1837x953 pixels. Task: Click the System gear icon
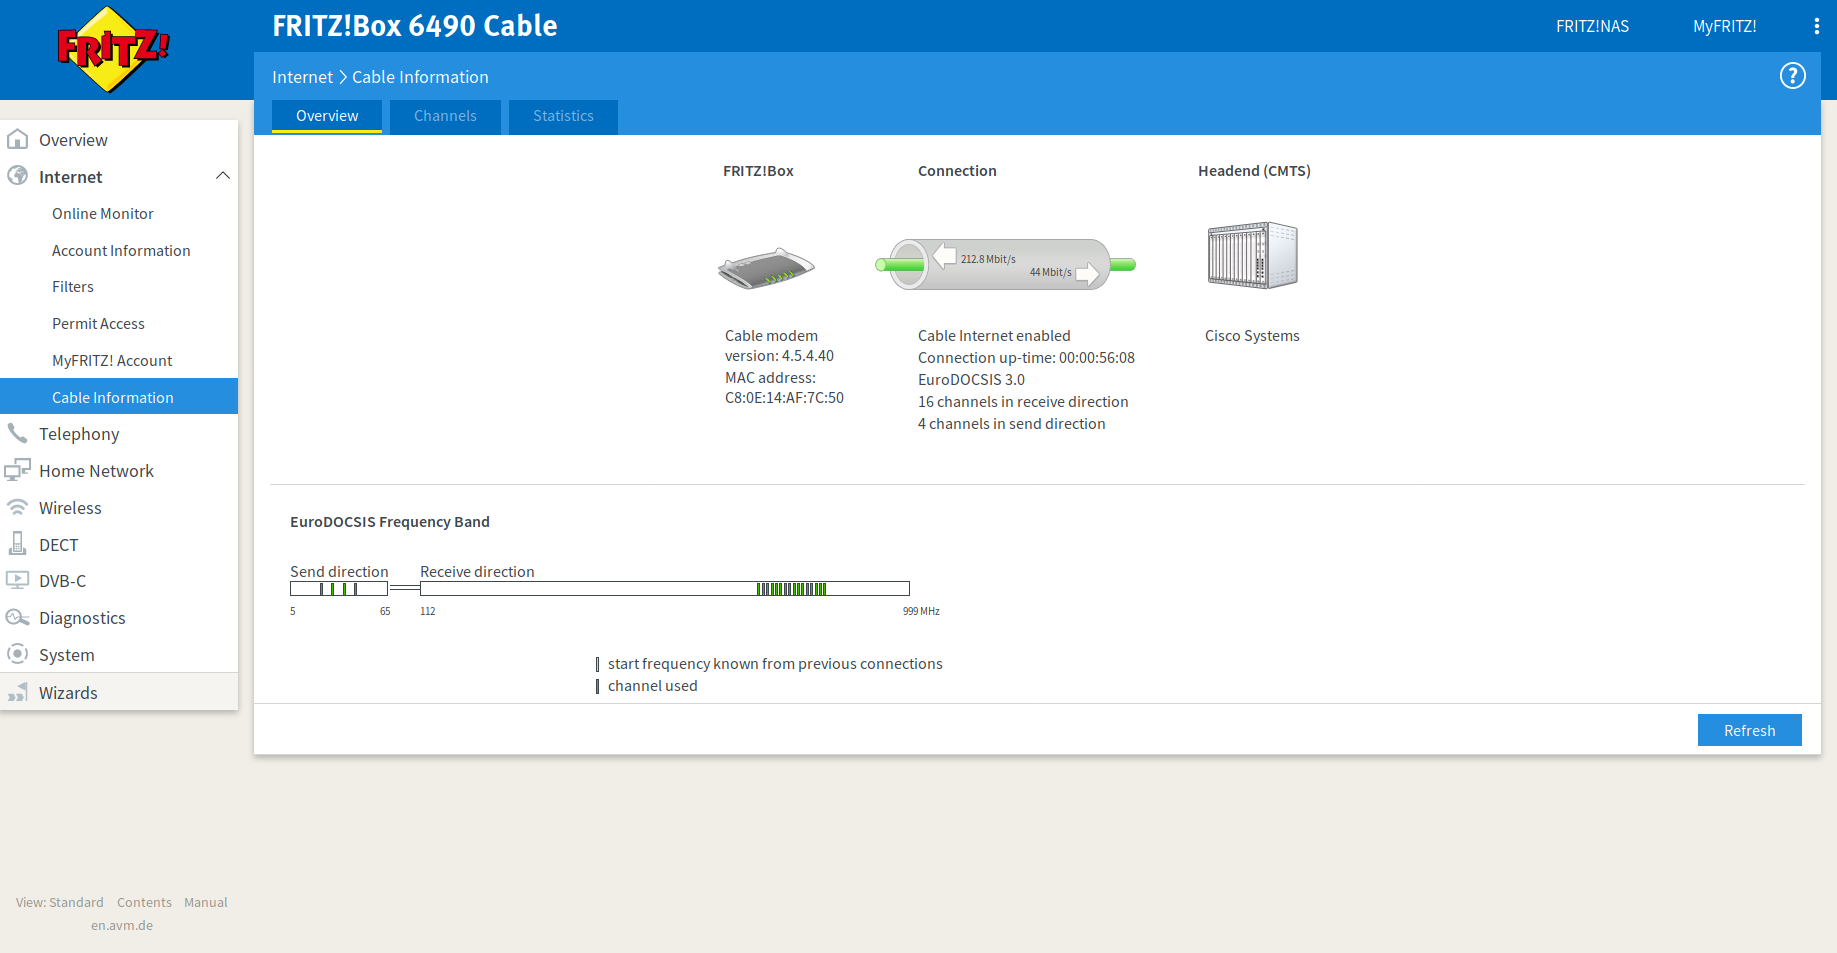coord(17,655)
